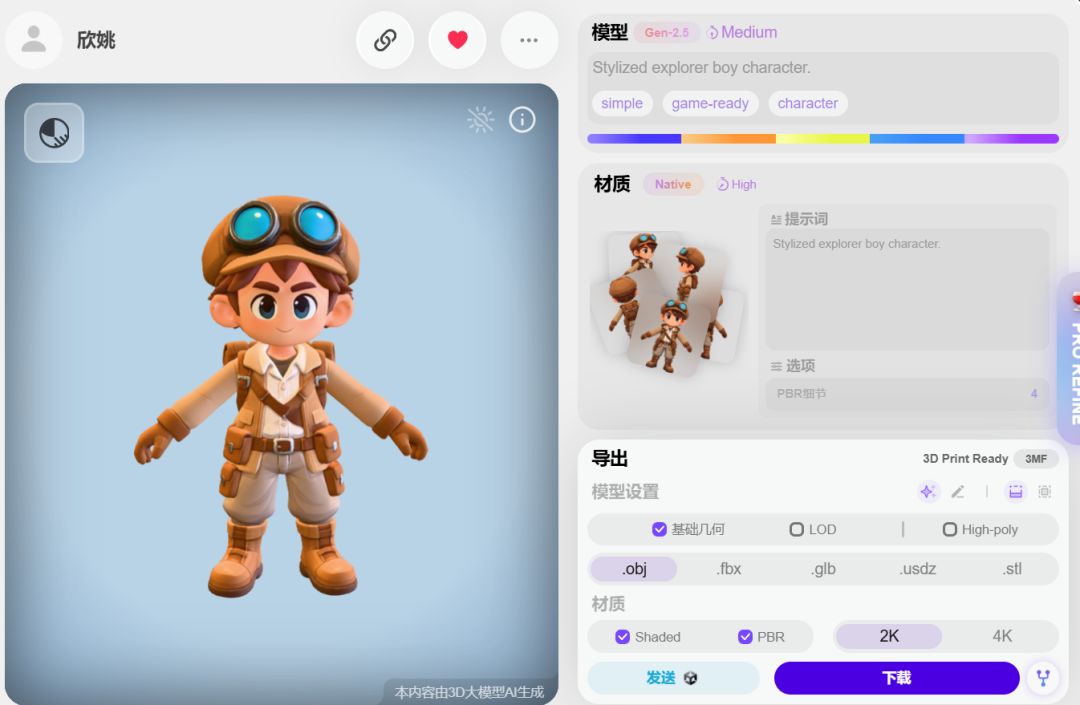Viewport: 1080px width, 705px height.
Task: Click the simple tag
Action: click(x=621, y=103)
